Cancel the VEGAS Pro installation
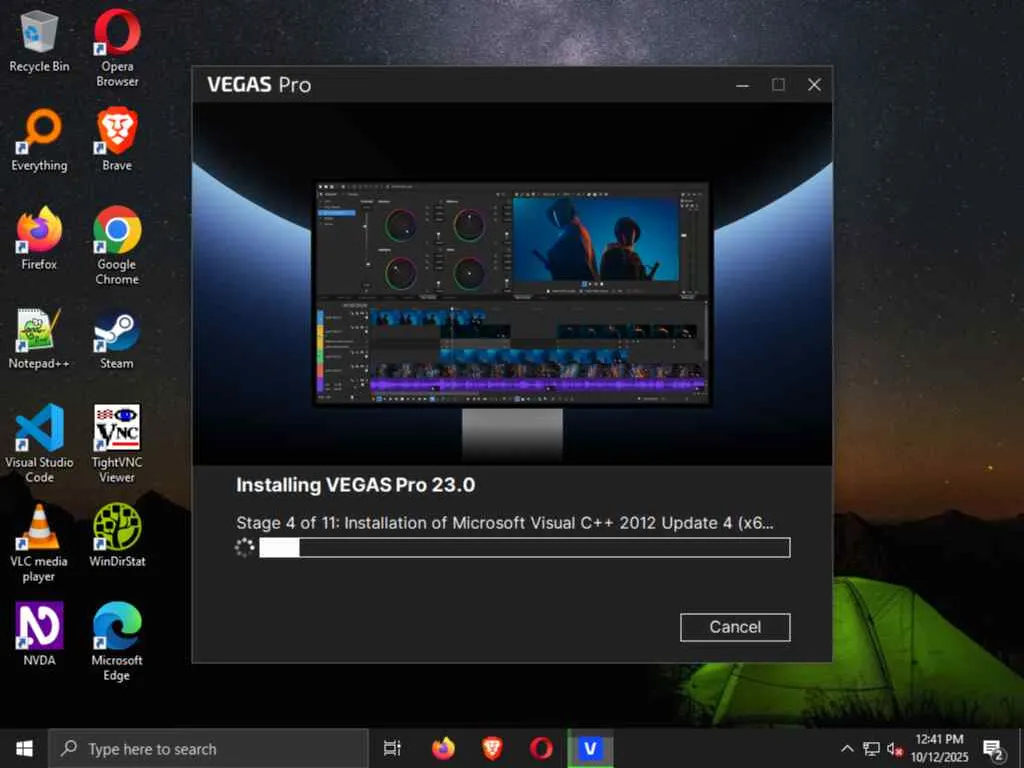This screenshot has width=1024, height=768. coord(735,627)
